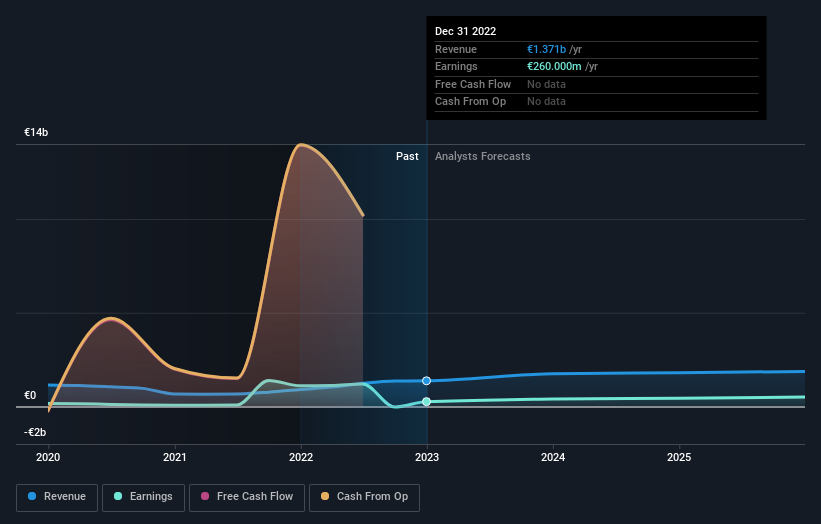Click the teal Earnings data point marker
Screen dimensions: 821x524
click(426, 402)
